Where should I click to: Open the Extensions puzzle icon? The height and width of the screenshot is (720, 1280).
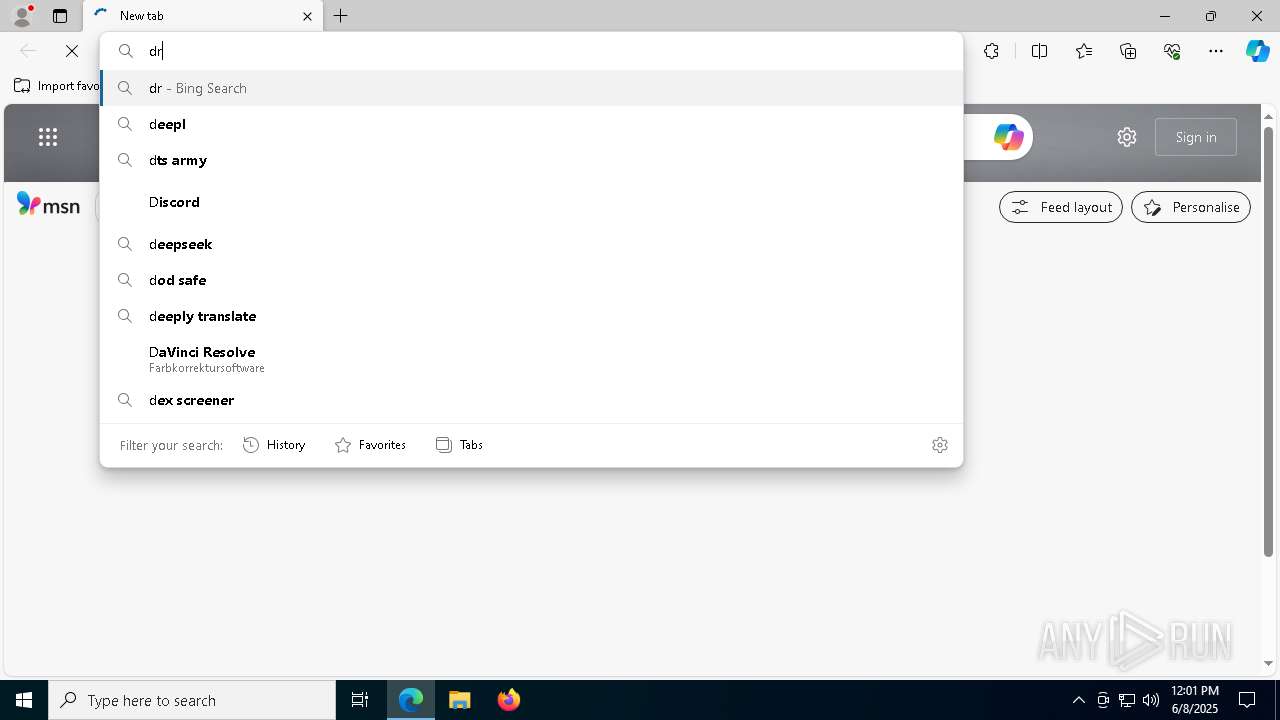(x=991, y=51)
